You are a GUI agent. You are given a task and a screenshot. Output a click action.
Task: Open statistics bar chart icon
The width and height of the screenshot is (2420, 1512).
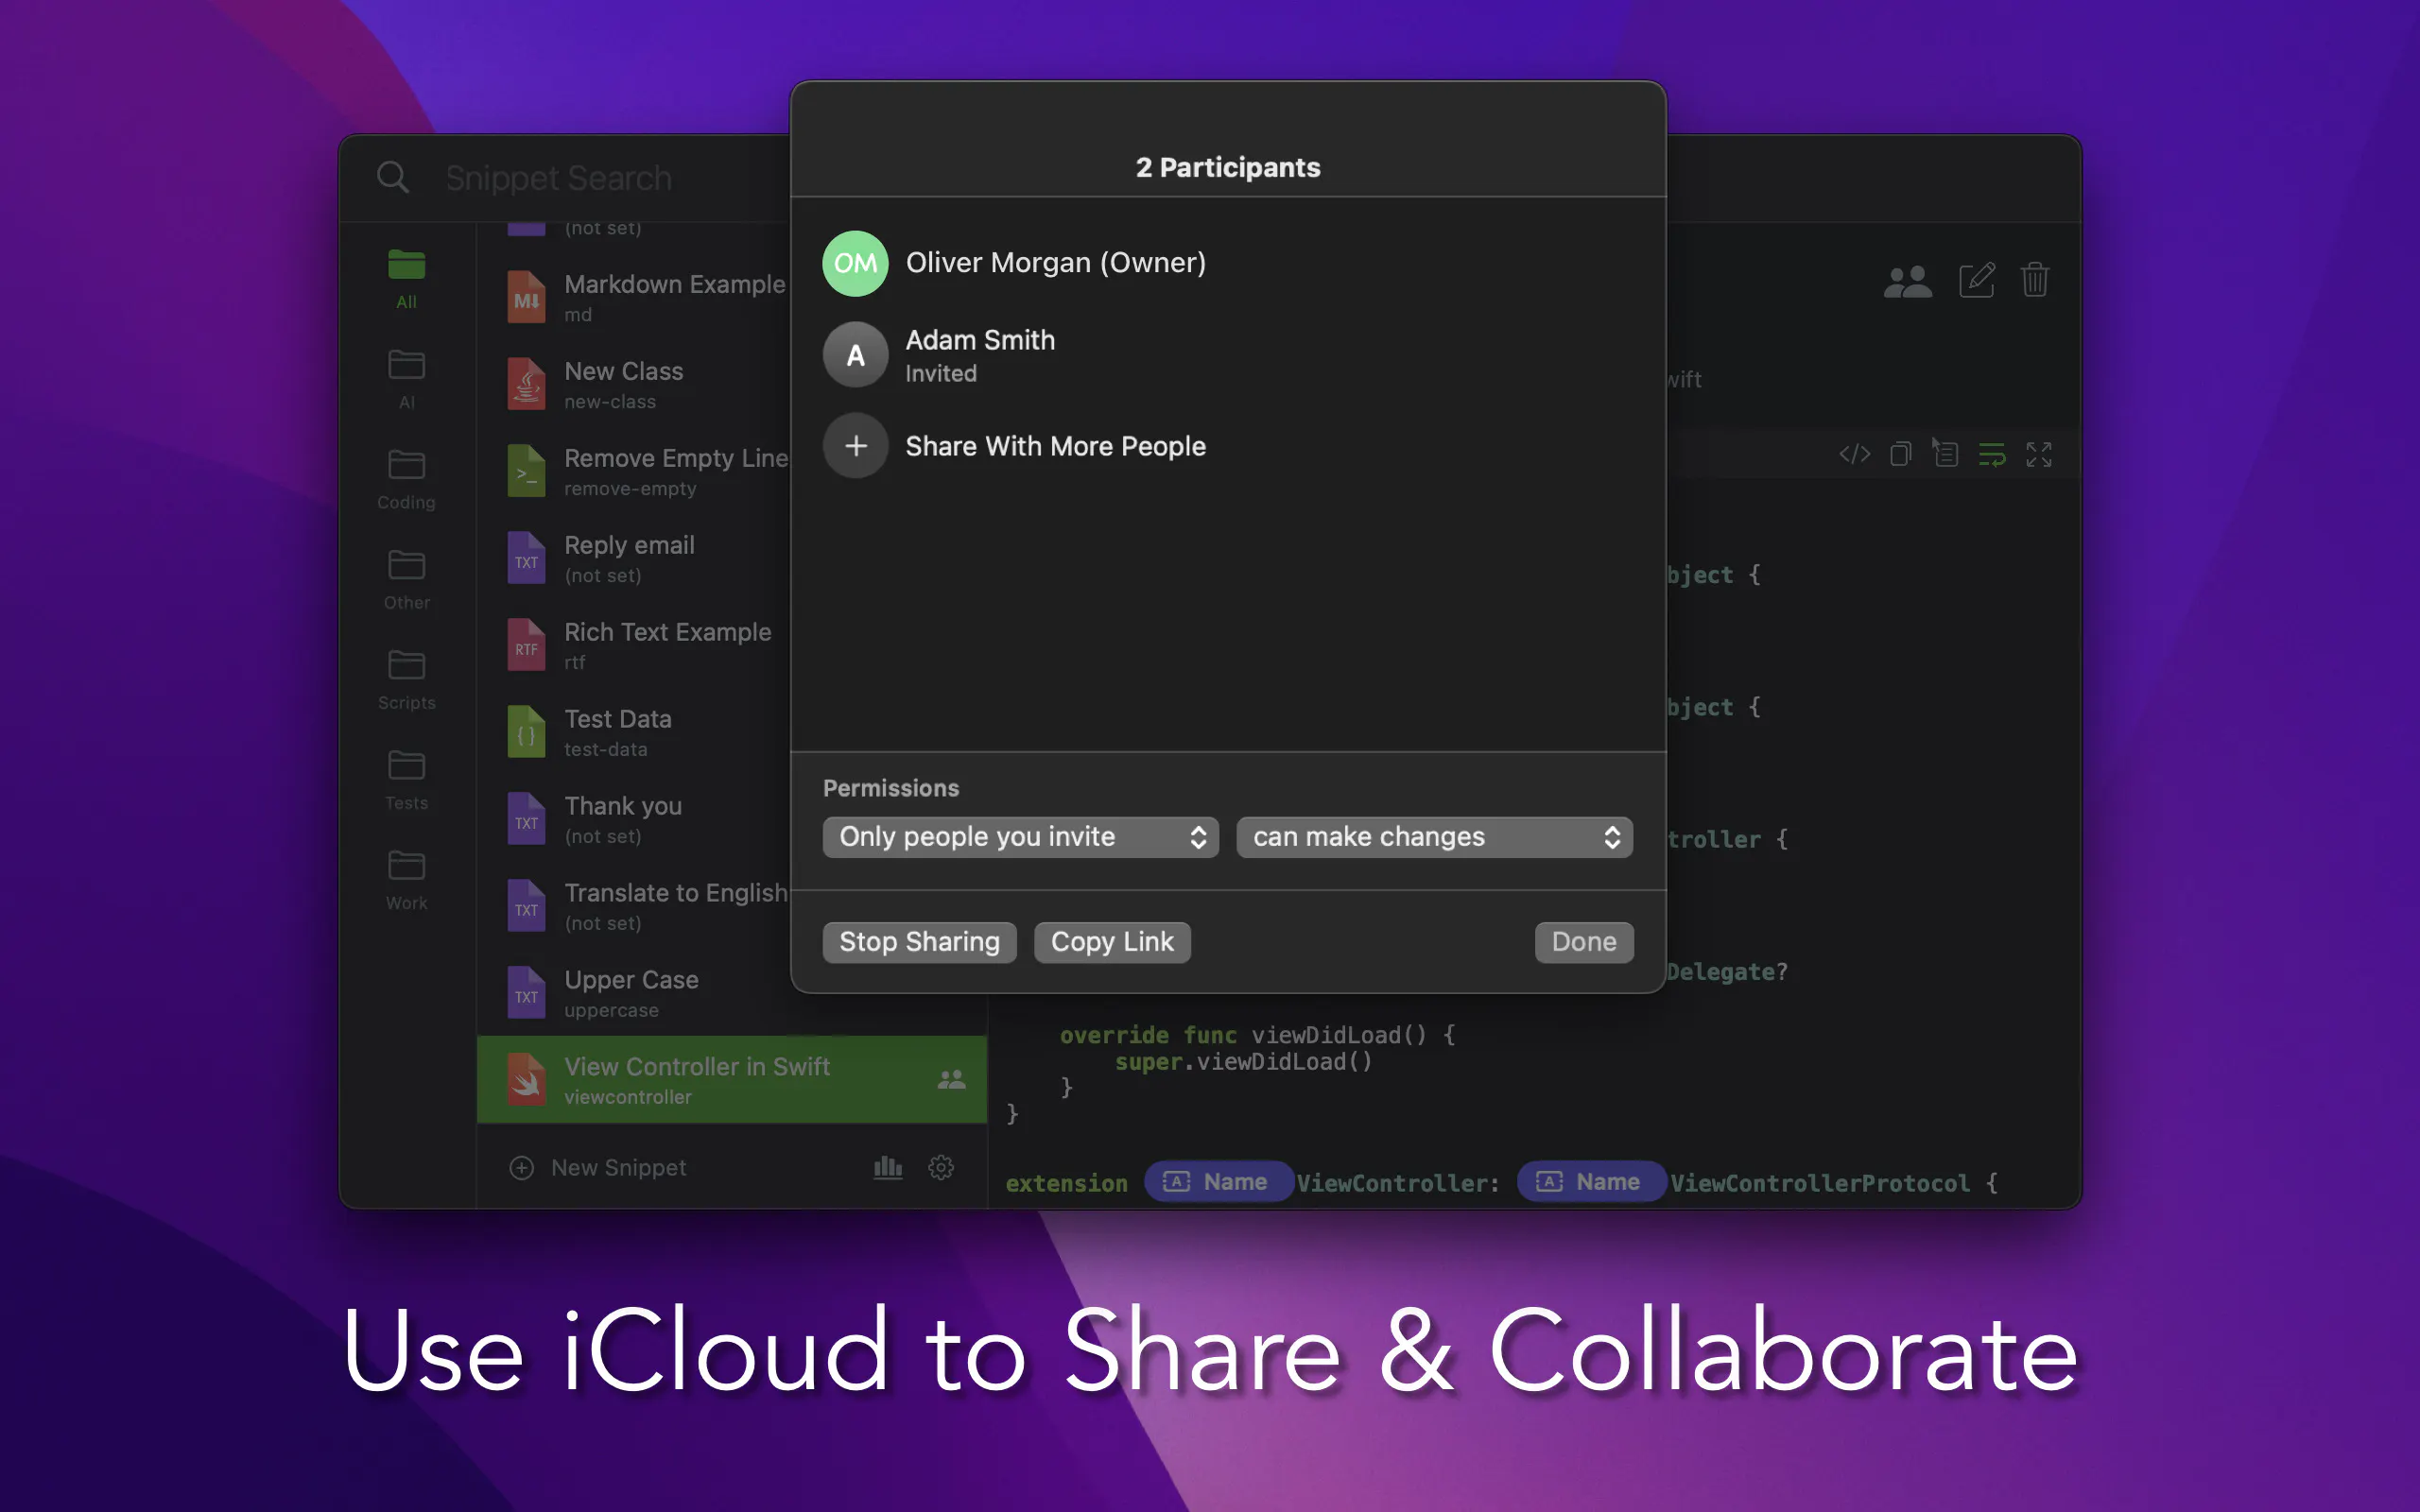pyautogui.click(x=888, y=1167)
